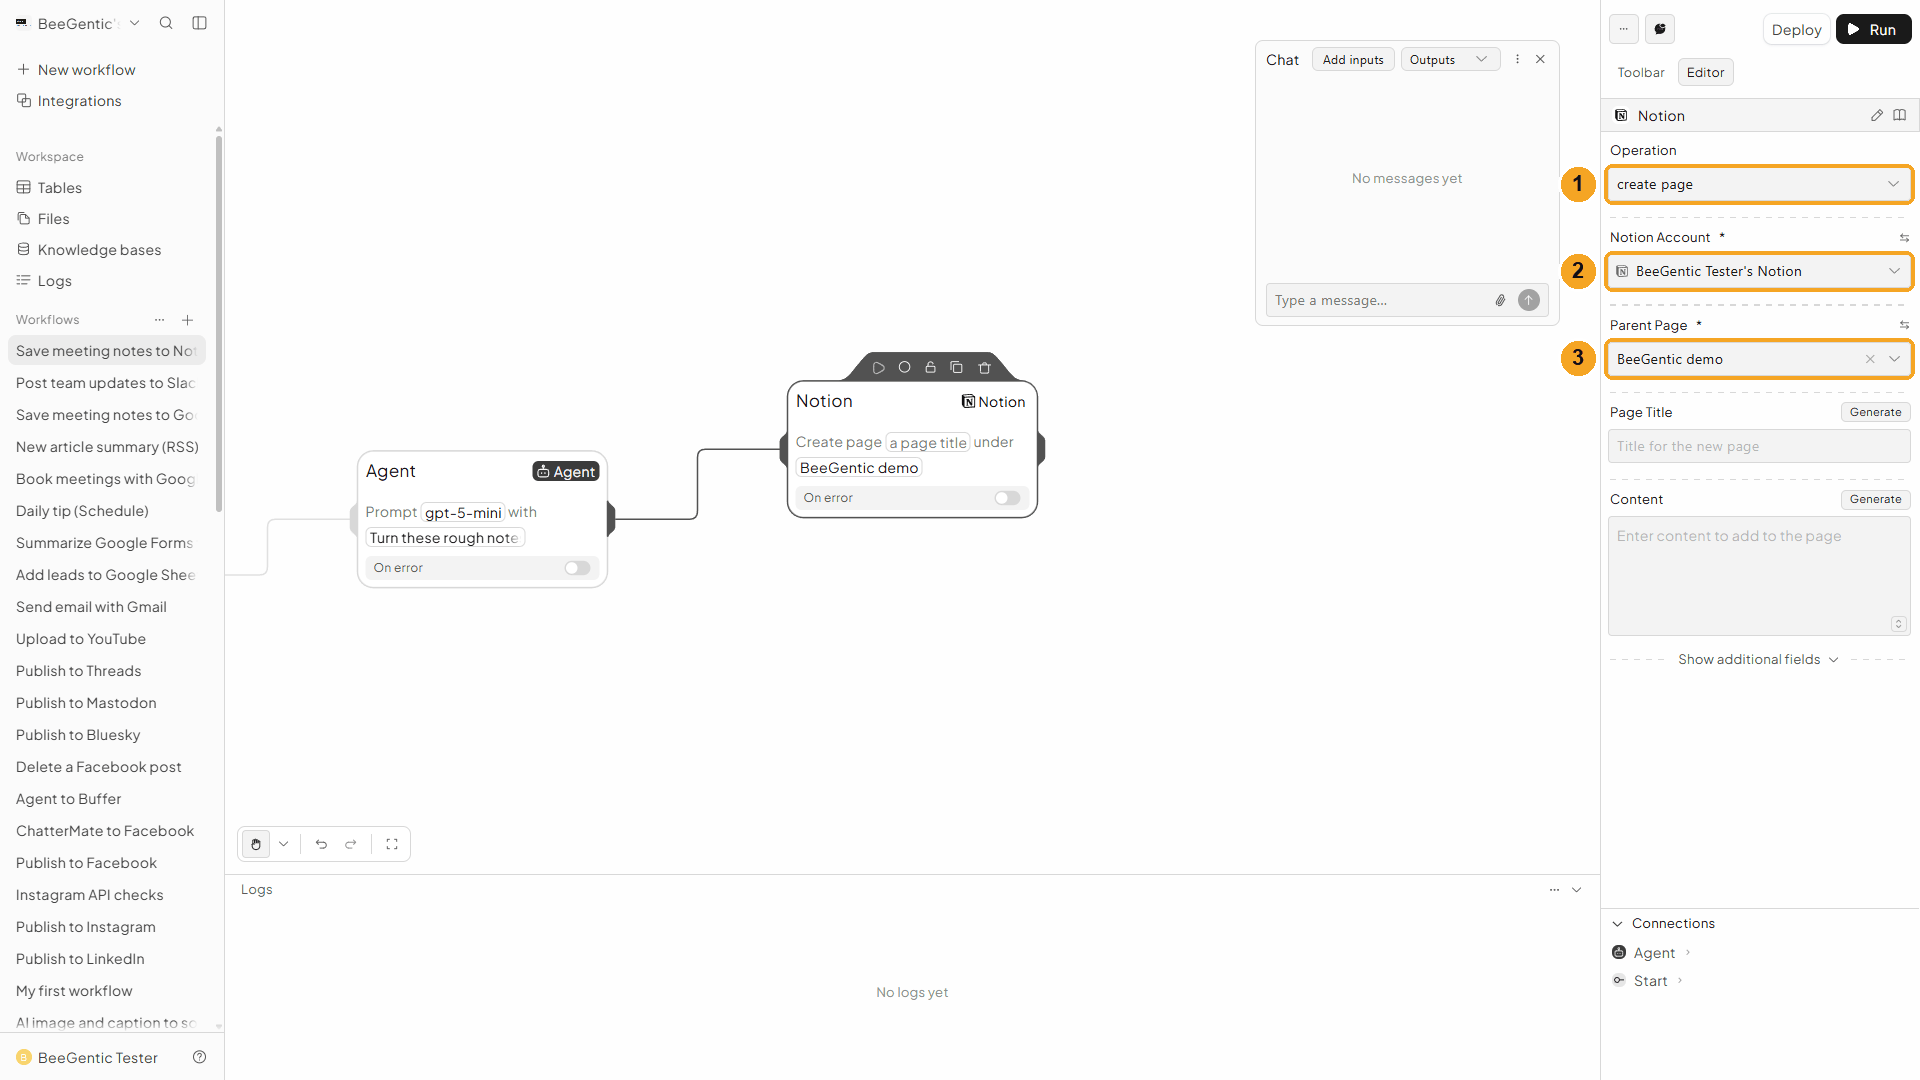Fit canvas to screen icon
This screenshot has width=1920, height=1080.
click(392, 844)
